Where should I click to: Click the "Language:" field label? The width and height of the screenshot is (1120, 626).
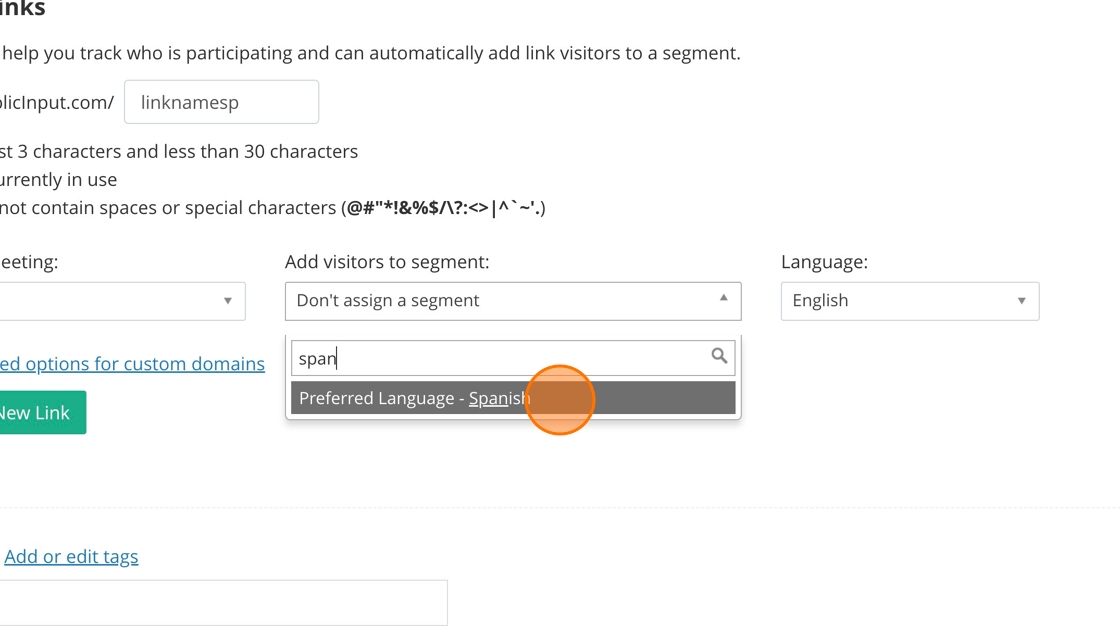pyautogui.click(x=824, y=262)
